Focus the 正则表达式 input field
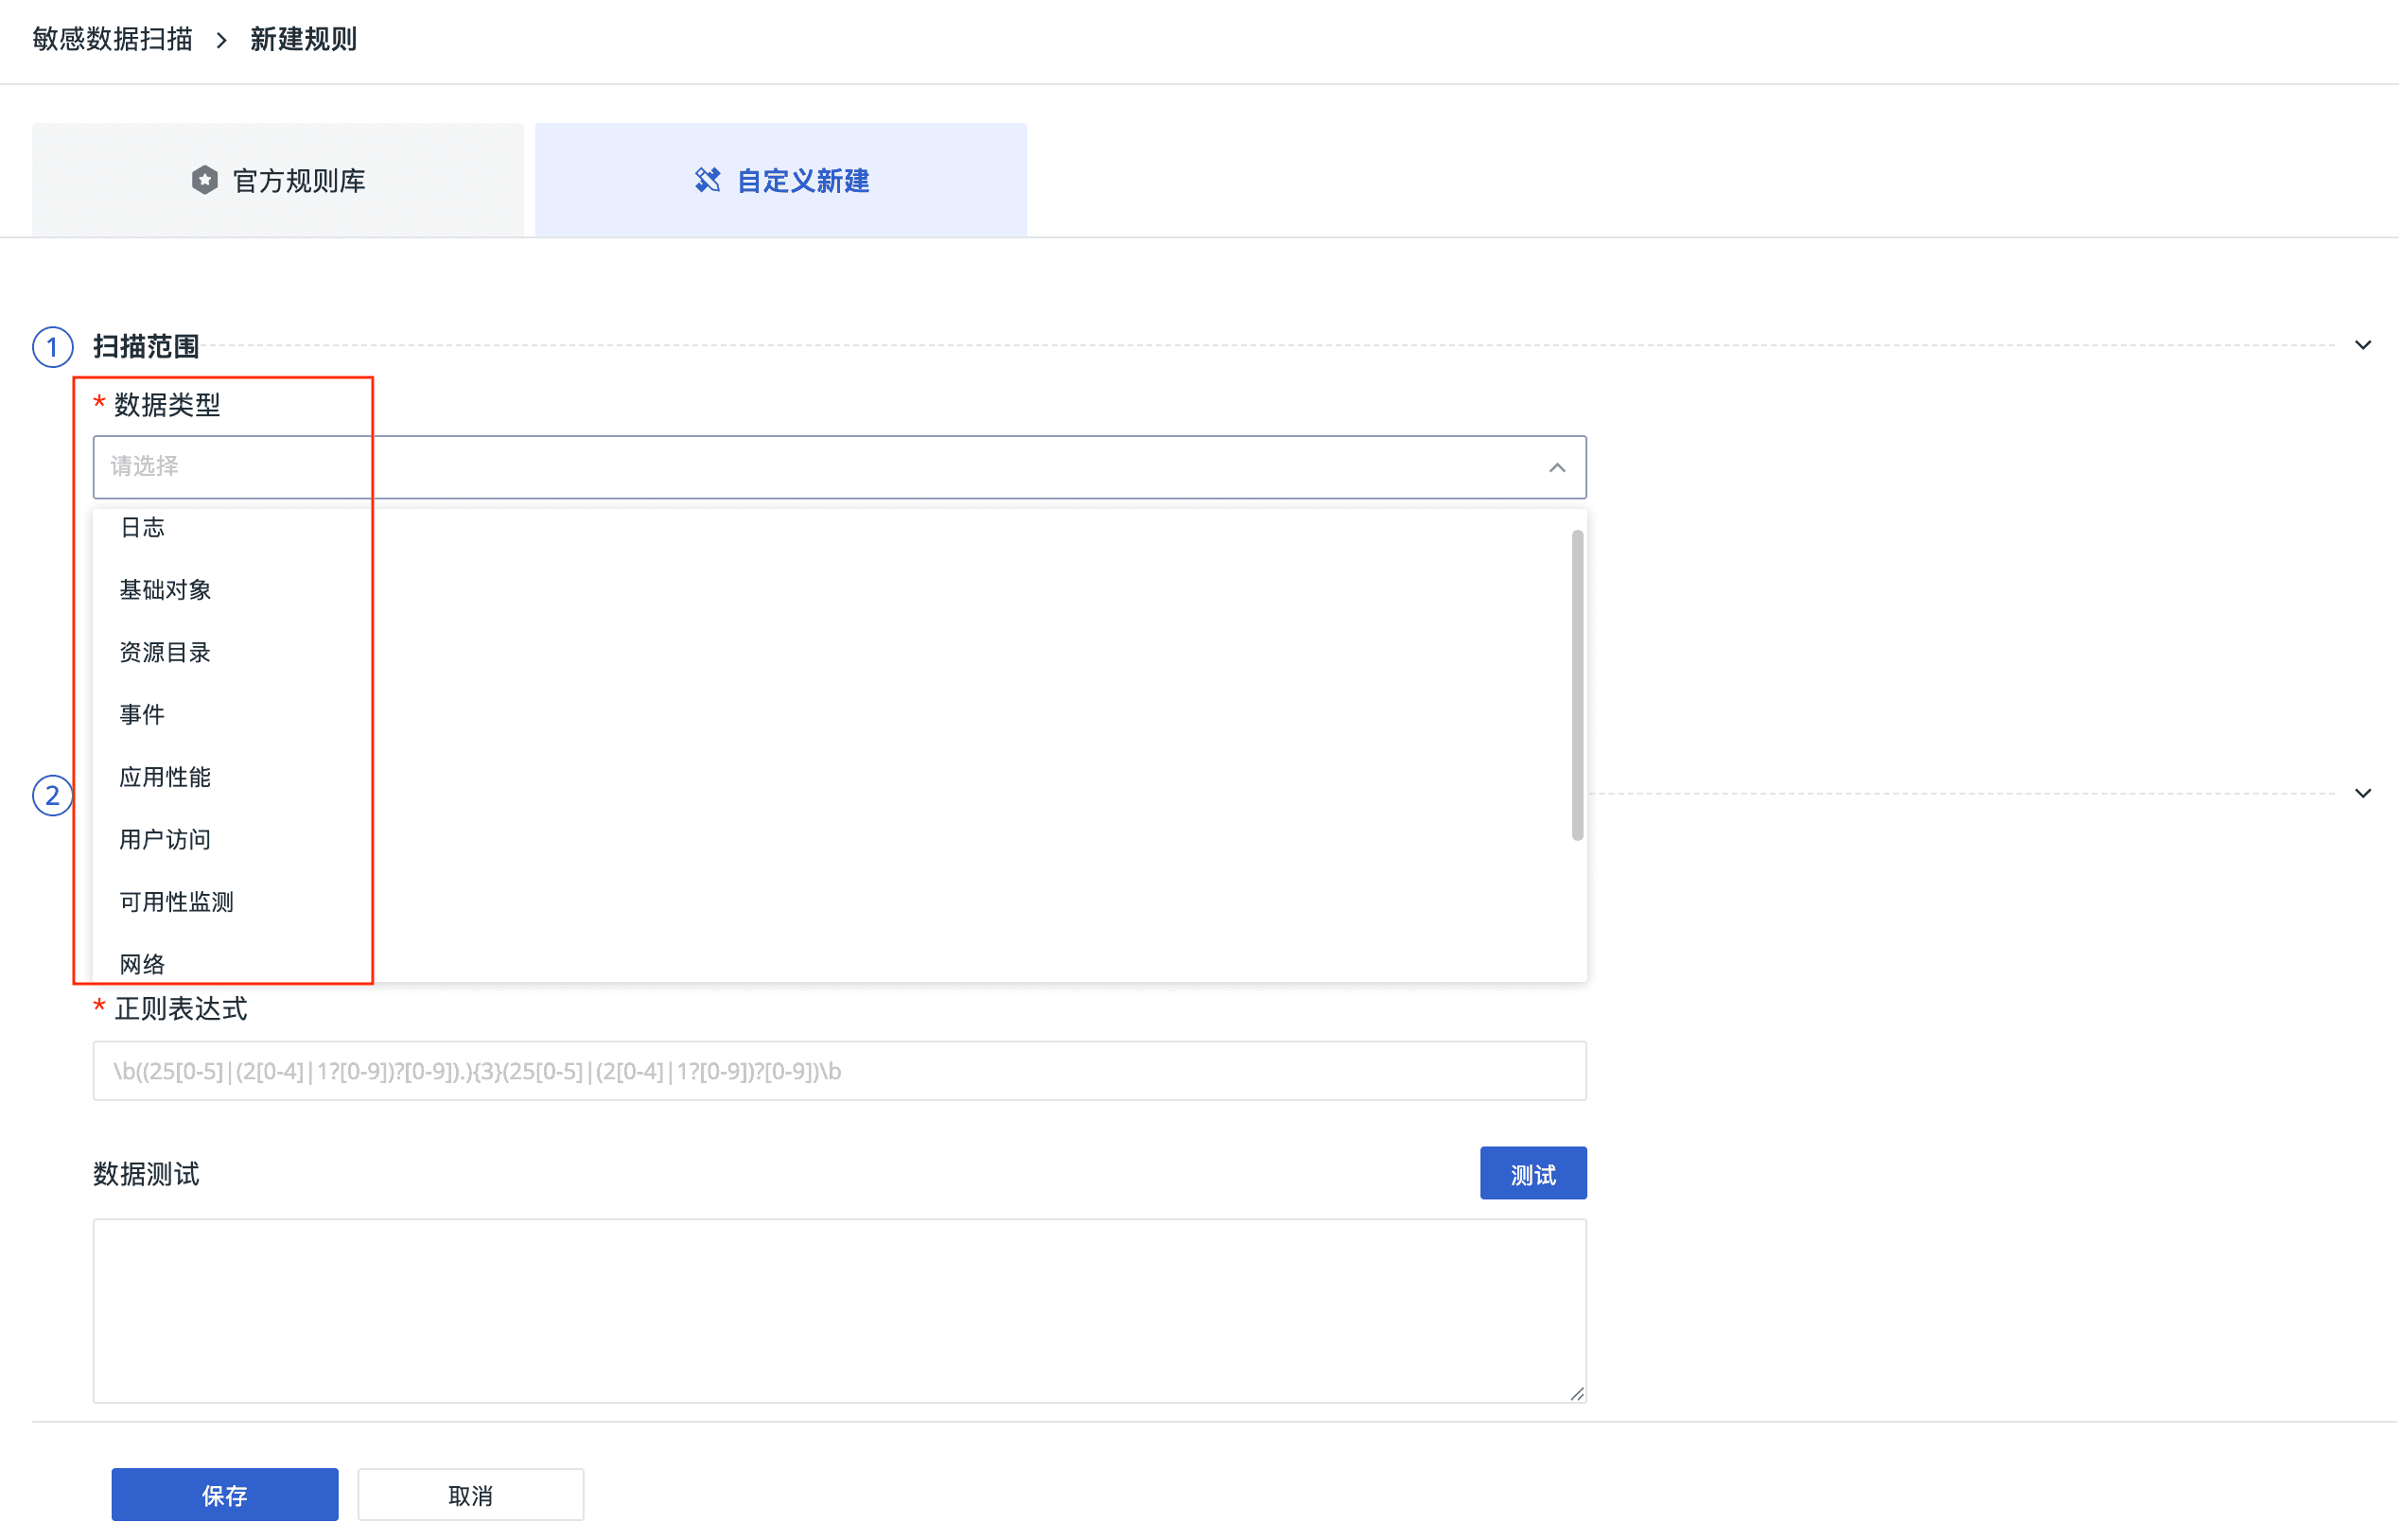The image size is (2399, 1540). pos(839,1071)
